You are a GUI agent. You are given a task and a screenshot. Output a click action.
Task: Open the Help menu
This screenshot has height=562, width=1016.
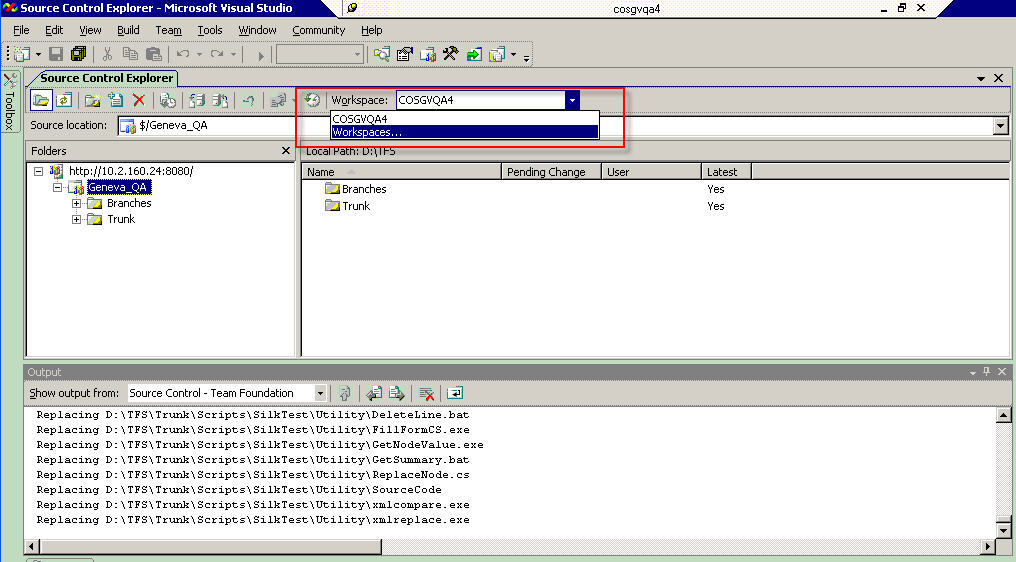point(372,30)
